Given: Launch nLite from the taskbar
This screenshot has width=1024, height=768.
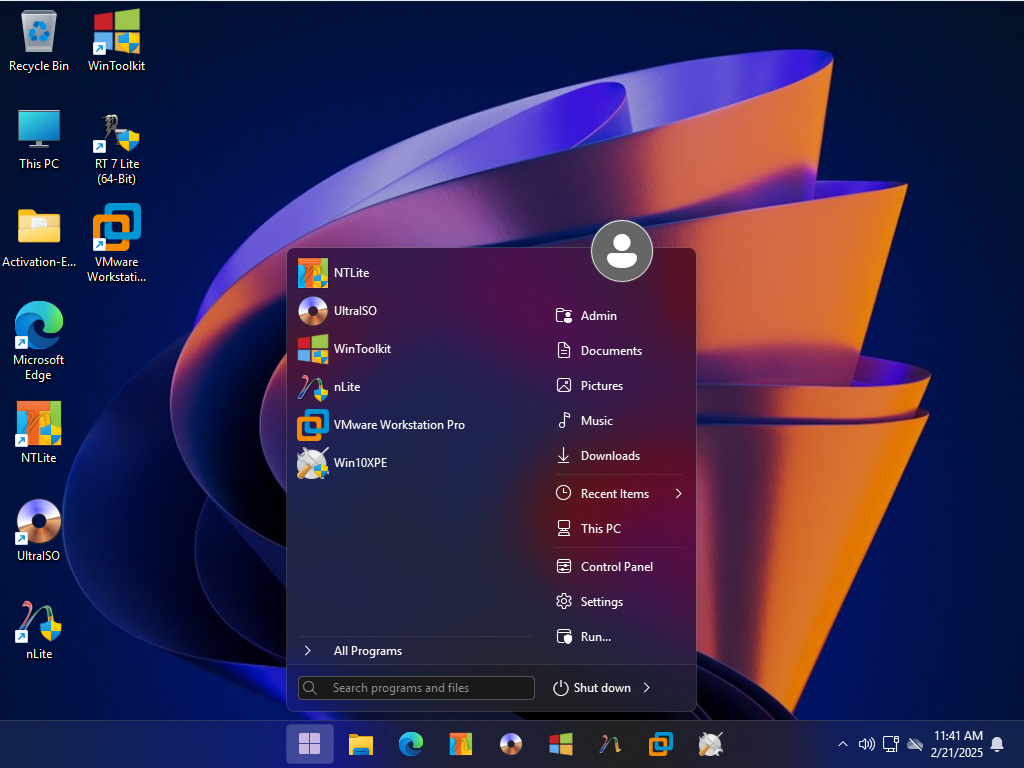Looking at the screenshot, I should pos(611,744).
